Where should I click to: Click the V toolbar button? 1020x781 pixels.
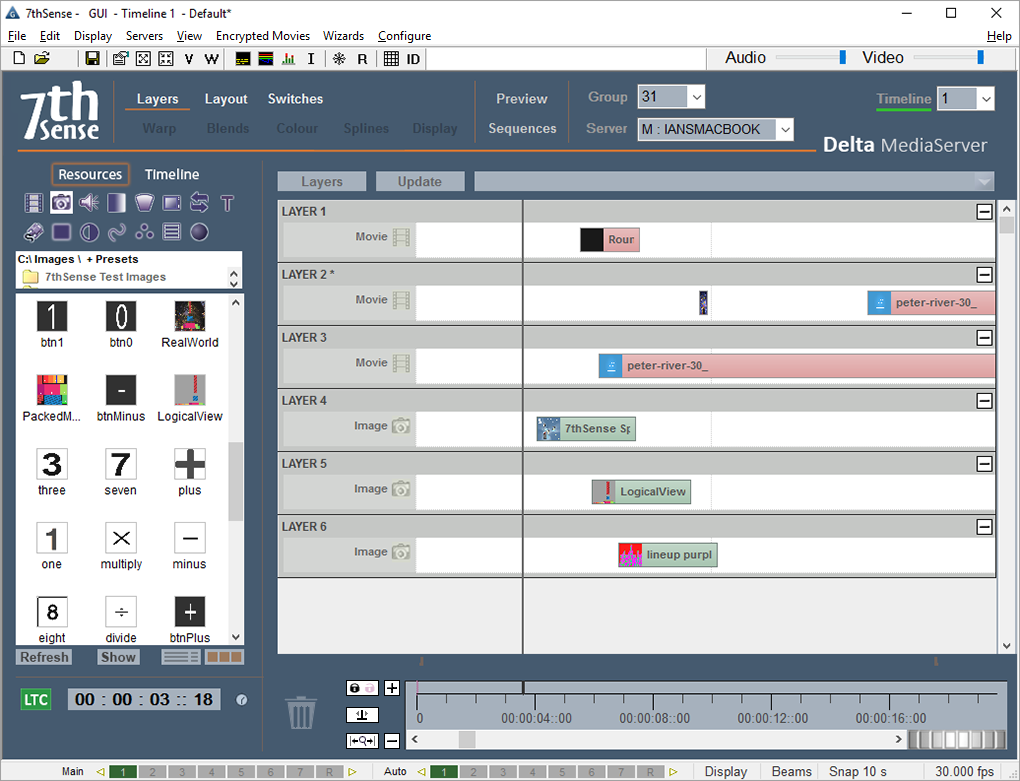pyautogui.click(x=189, y=59)
